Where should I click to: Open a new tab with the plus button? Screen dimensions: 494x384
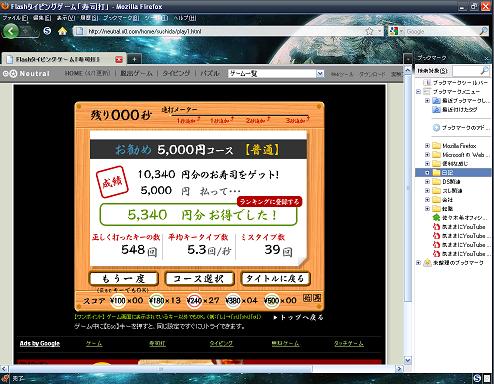pos(134,59)
